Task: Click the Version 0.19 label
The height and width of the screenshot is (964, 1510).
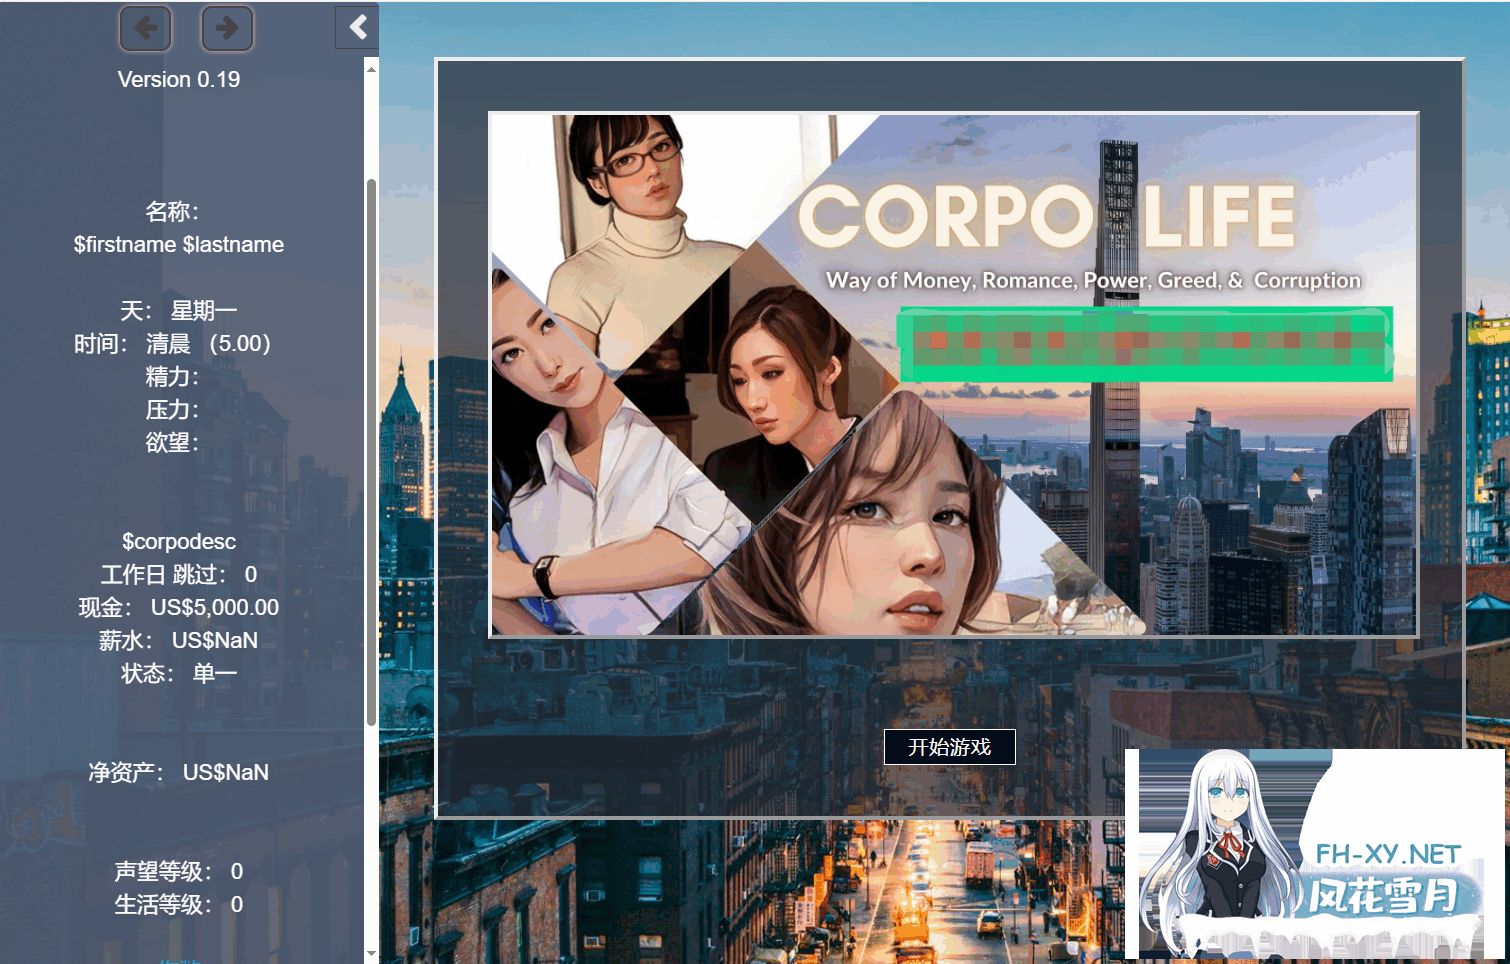Action: (x=179, y=79)
